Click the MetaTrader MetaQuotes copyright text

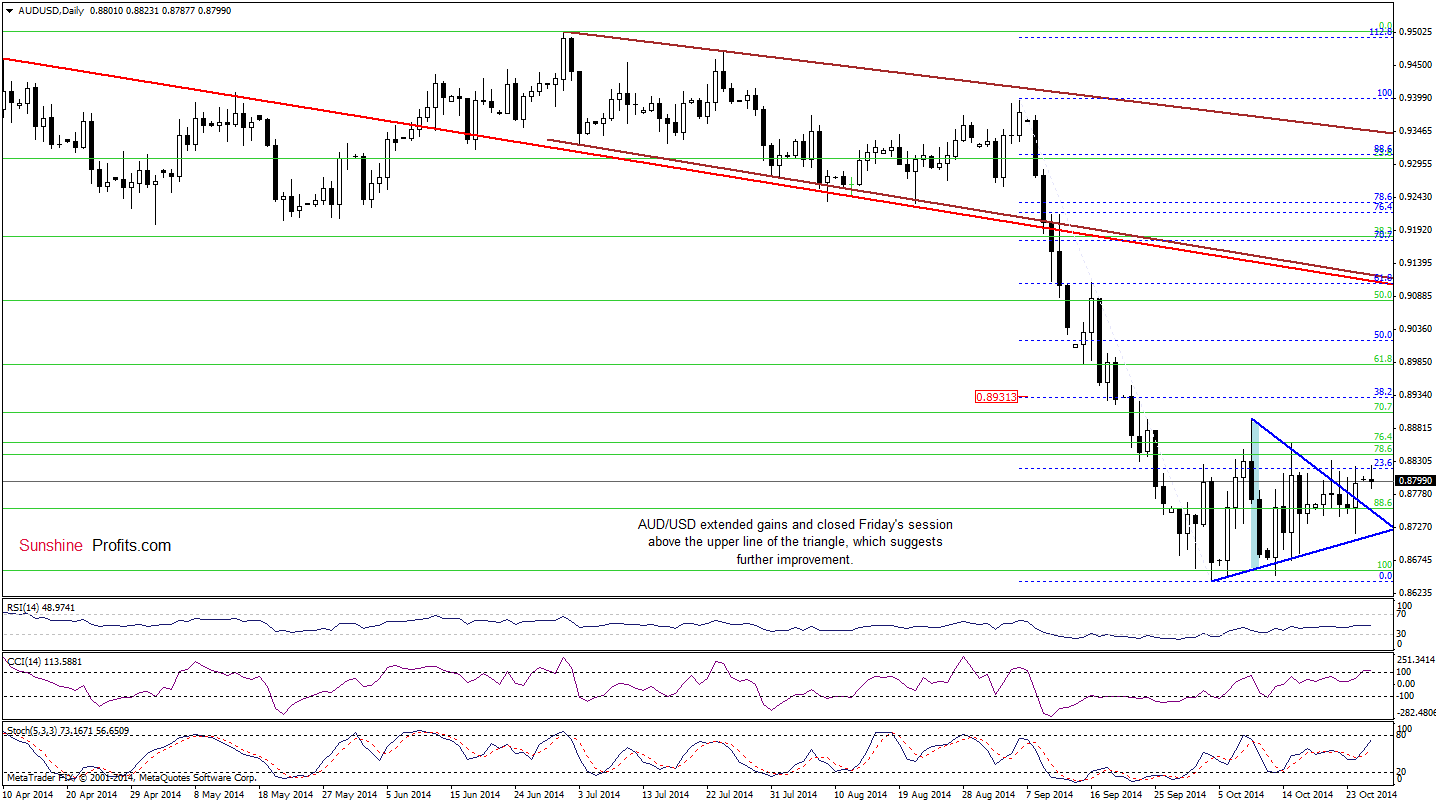[x=130, y=777]
